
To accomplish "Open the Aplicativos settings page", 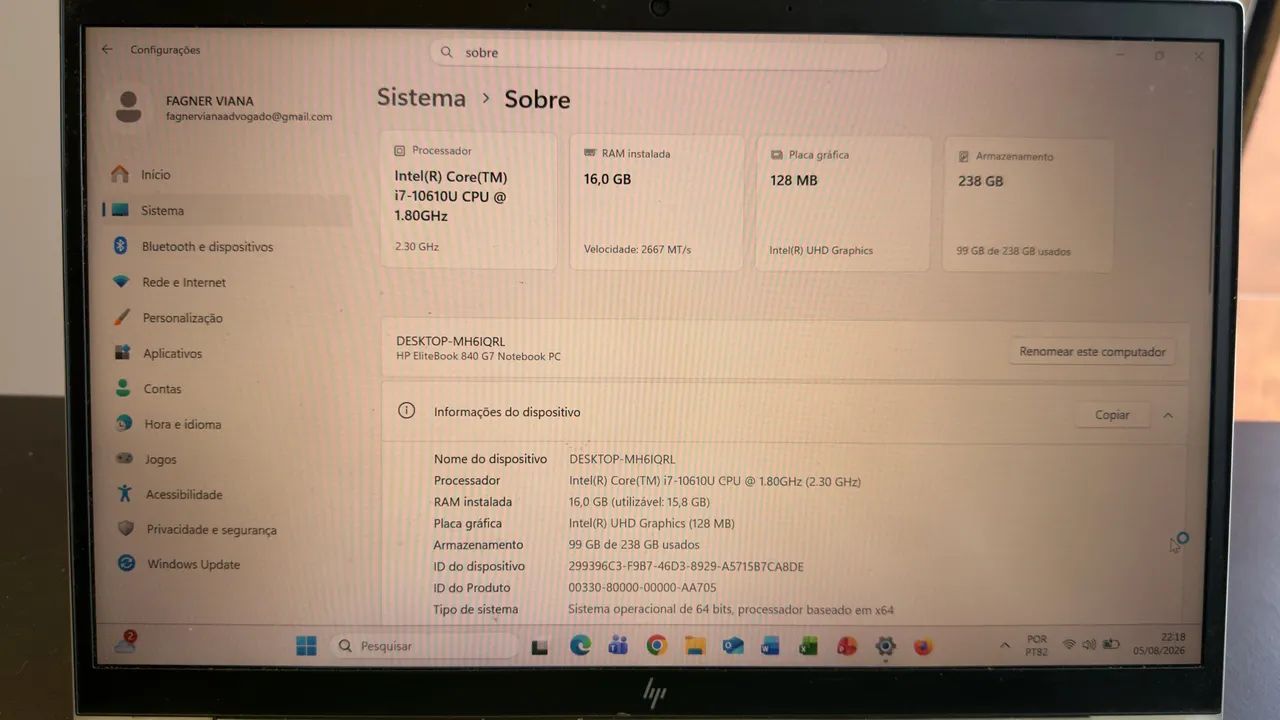I will (x=227, y=354).
